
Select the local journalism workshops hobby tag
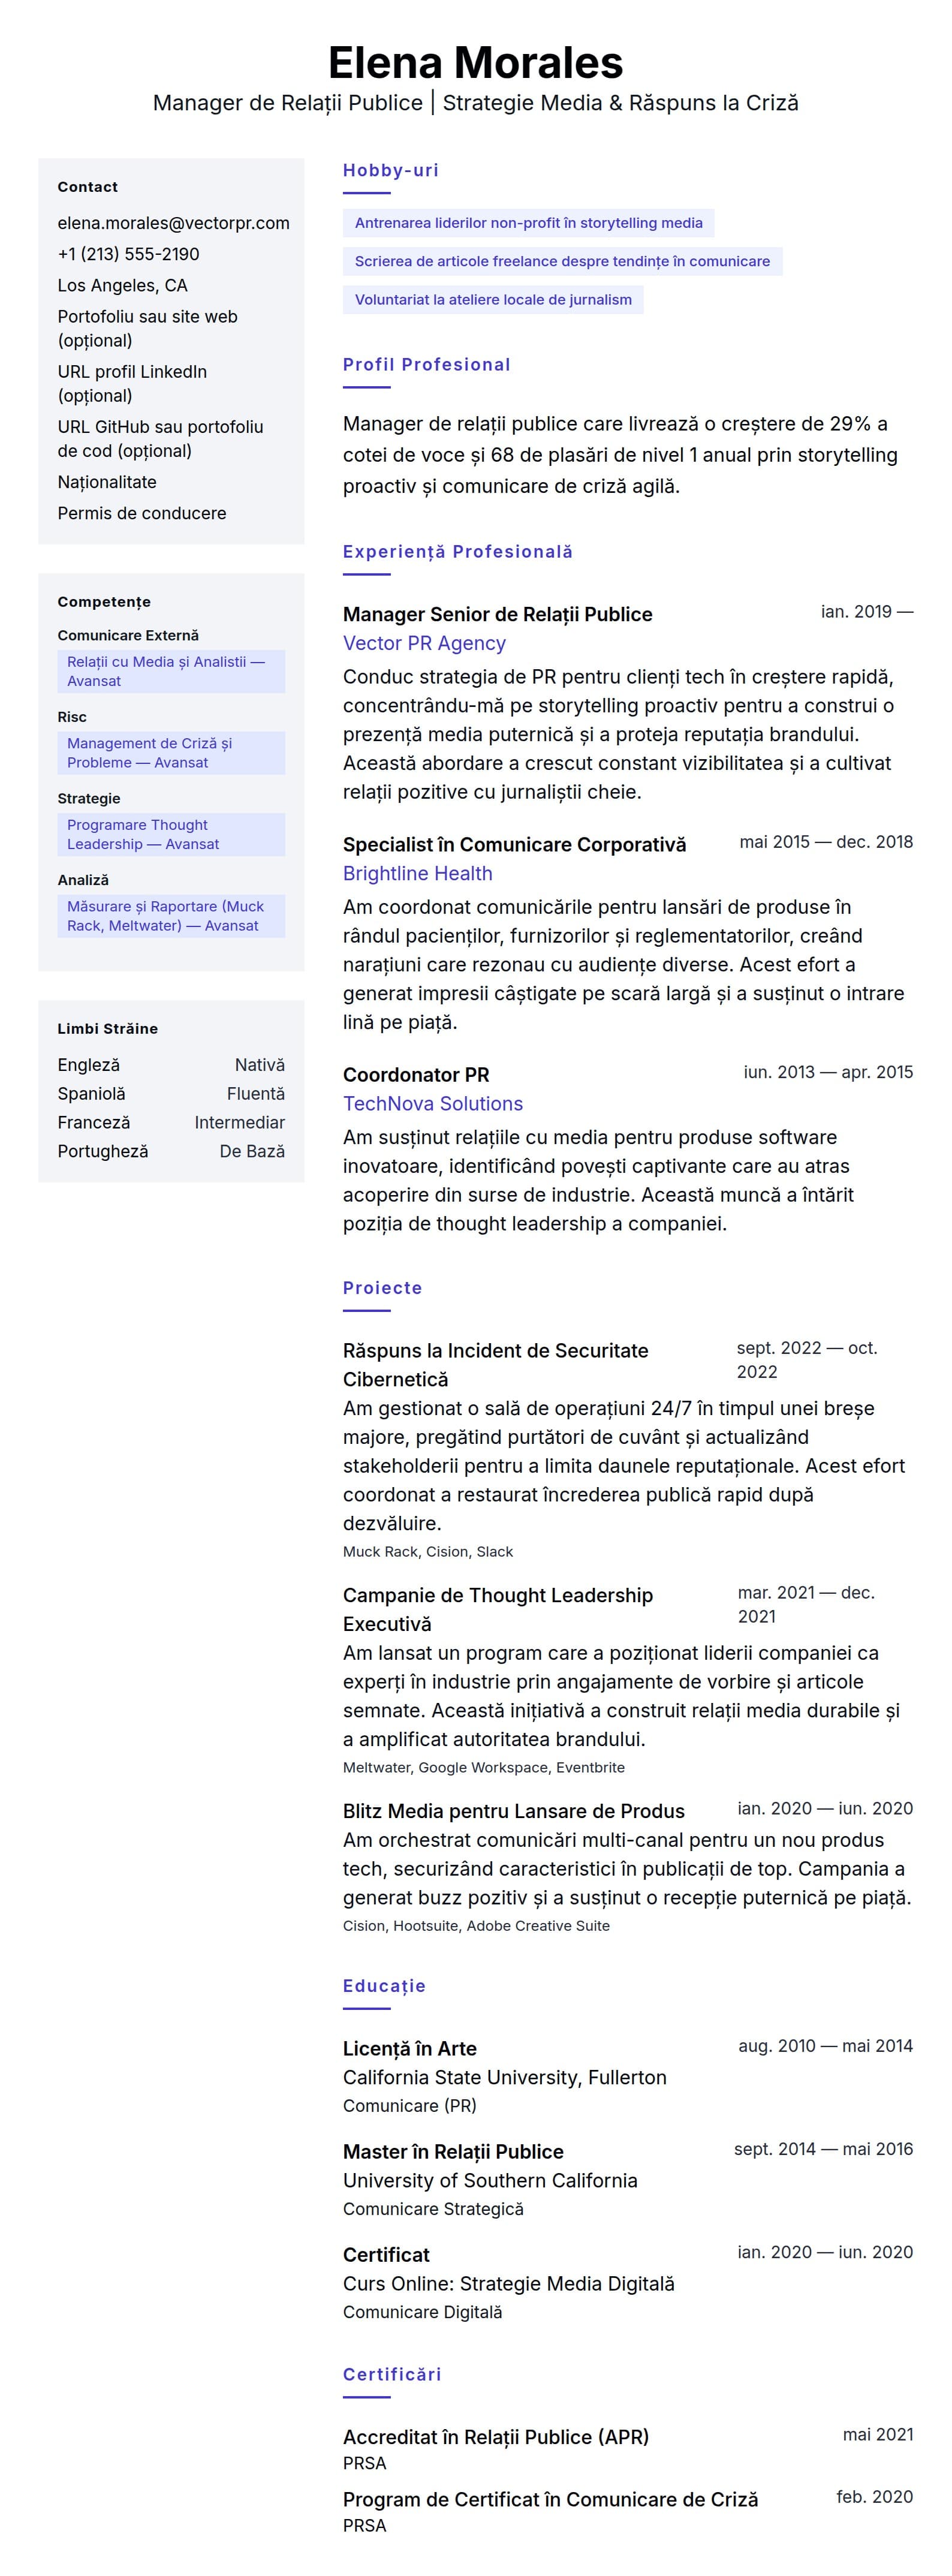coord(493,299)
